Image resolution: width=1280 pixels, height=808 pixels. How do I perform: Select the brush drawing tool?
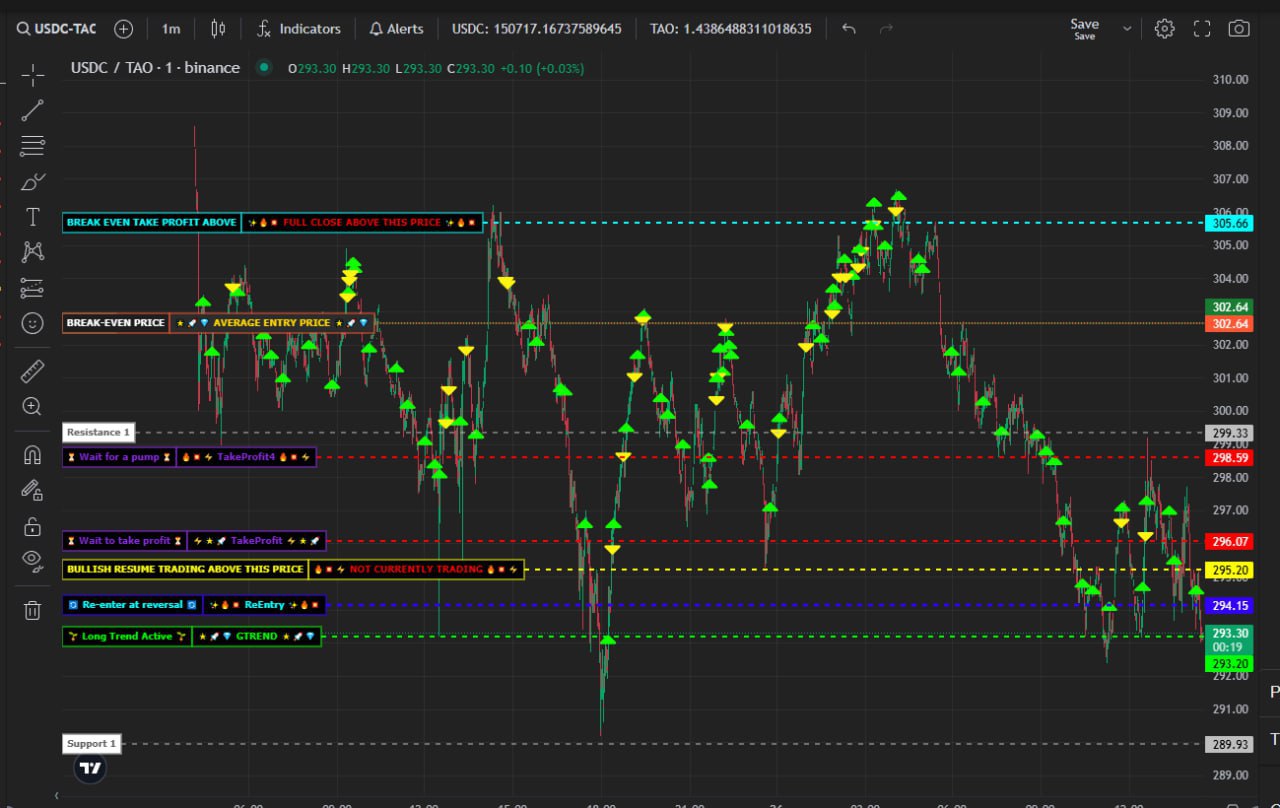click(x=32, y=181)
